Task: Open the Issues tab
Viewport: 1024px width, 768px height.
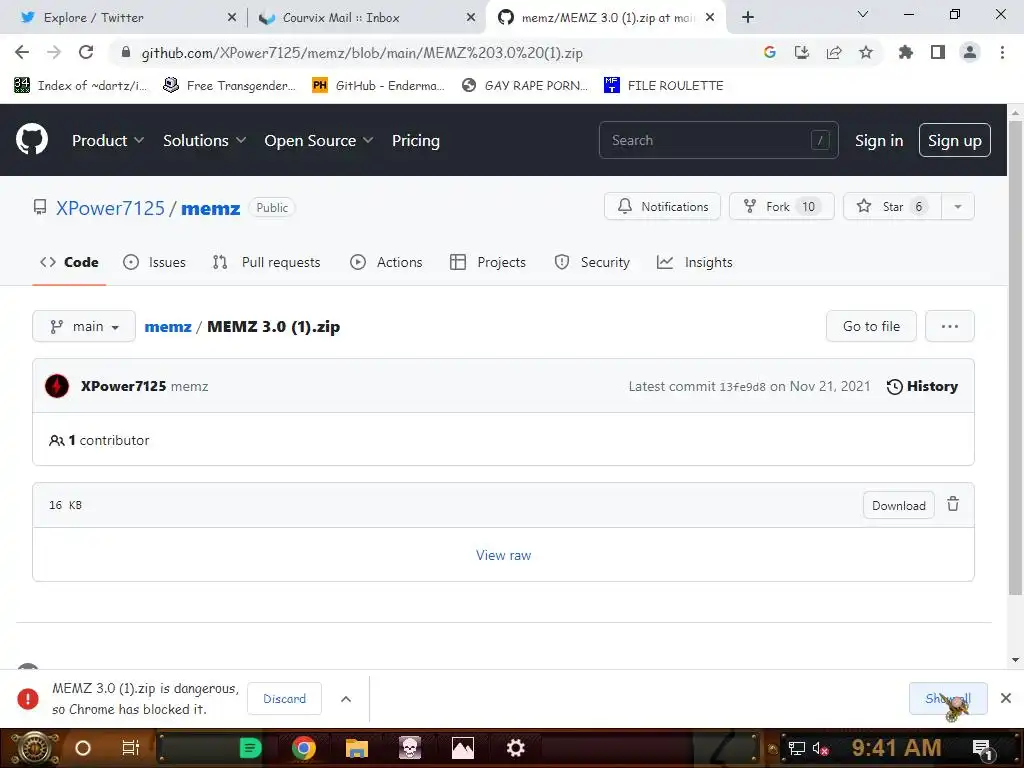Action: [155, 262]
